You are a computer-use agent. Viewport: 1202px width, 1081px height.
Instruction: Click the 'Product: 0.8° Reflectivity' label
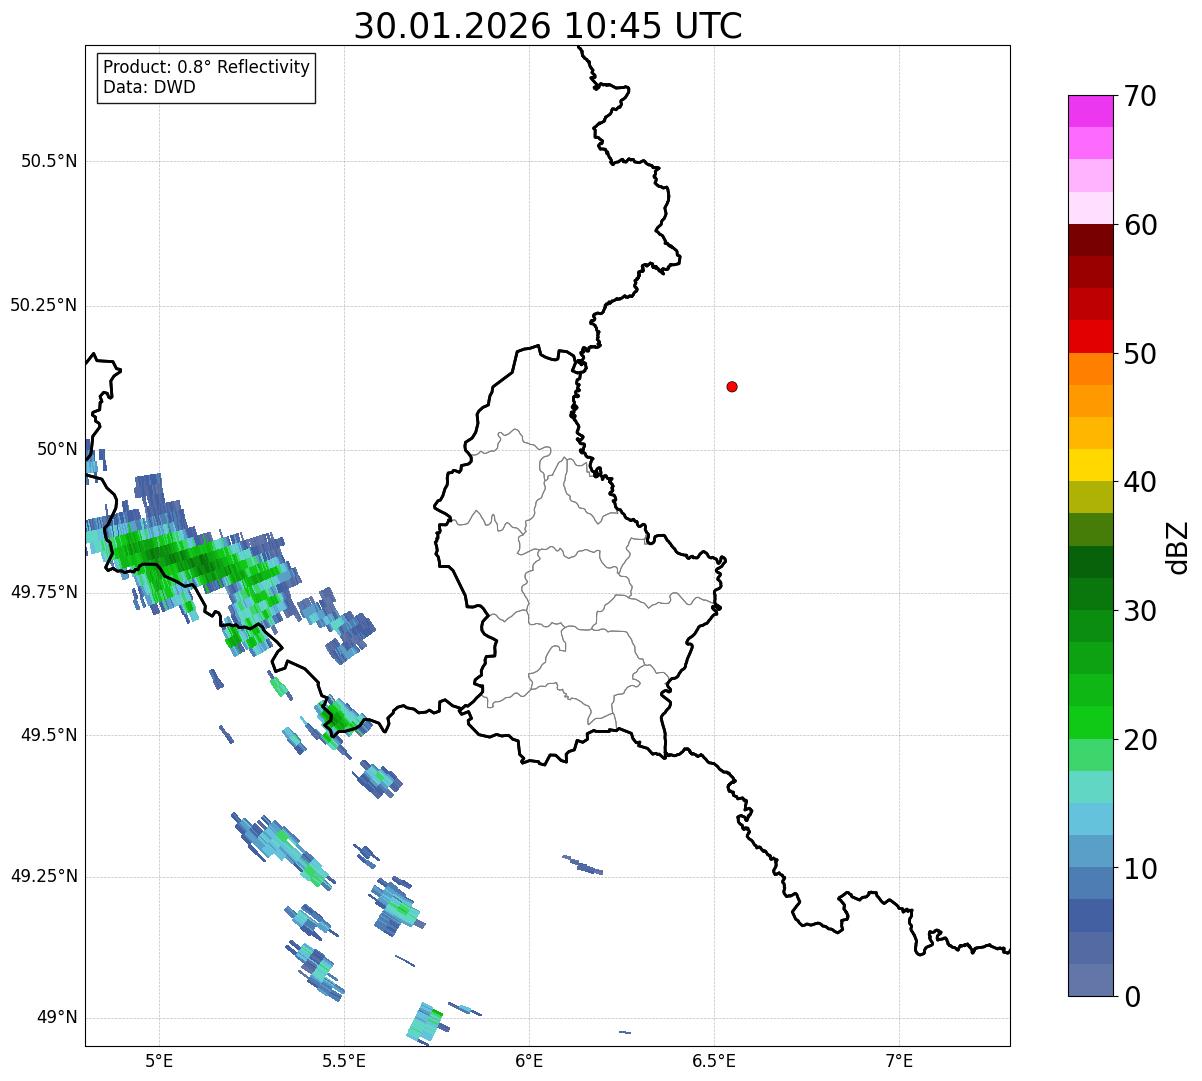[207, 67]
